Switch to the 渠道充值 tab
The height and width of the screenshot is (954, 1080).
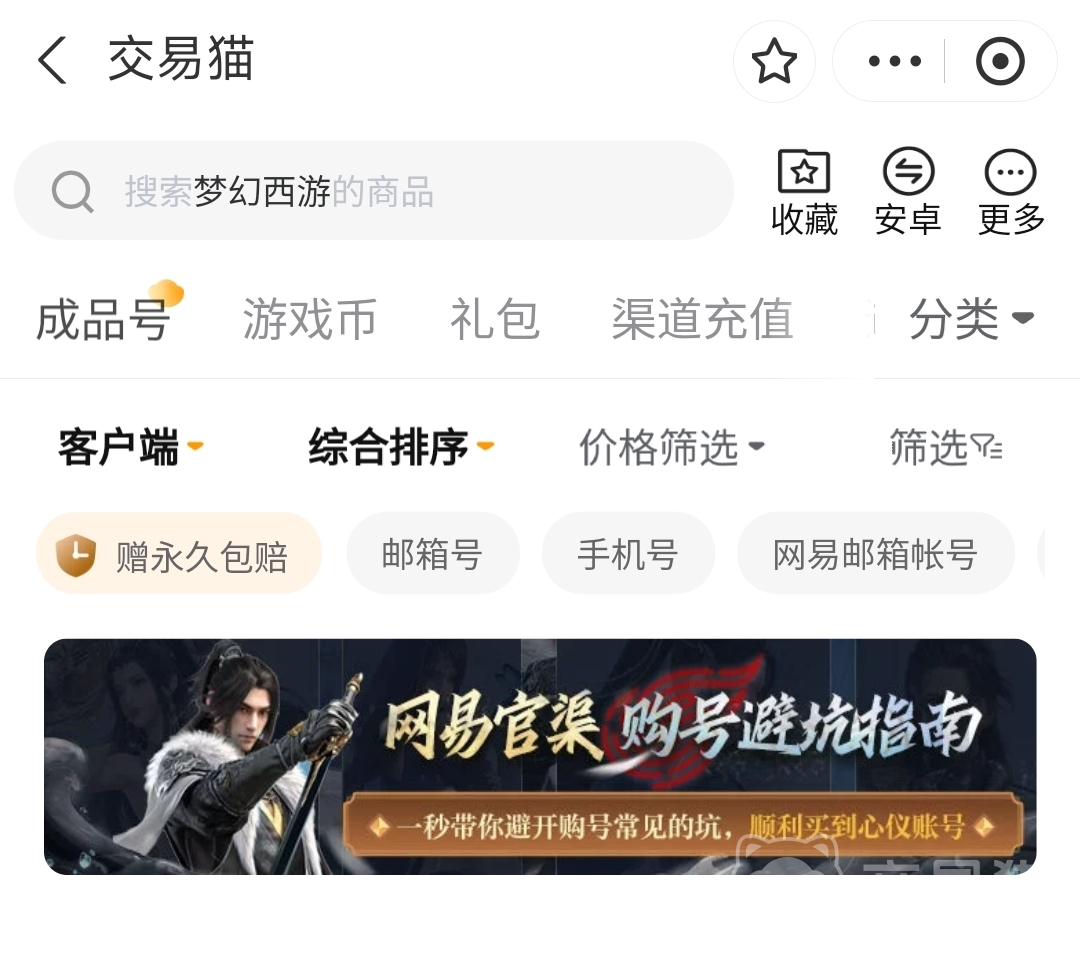[703, 319]
